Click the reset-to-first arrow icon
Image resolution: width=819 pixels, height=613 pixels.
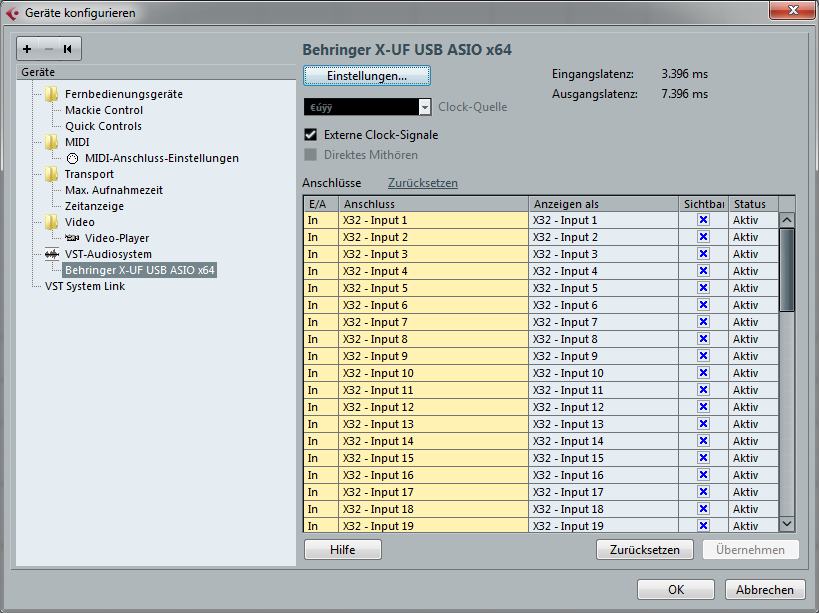pos(67,49)
